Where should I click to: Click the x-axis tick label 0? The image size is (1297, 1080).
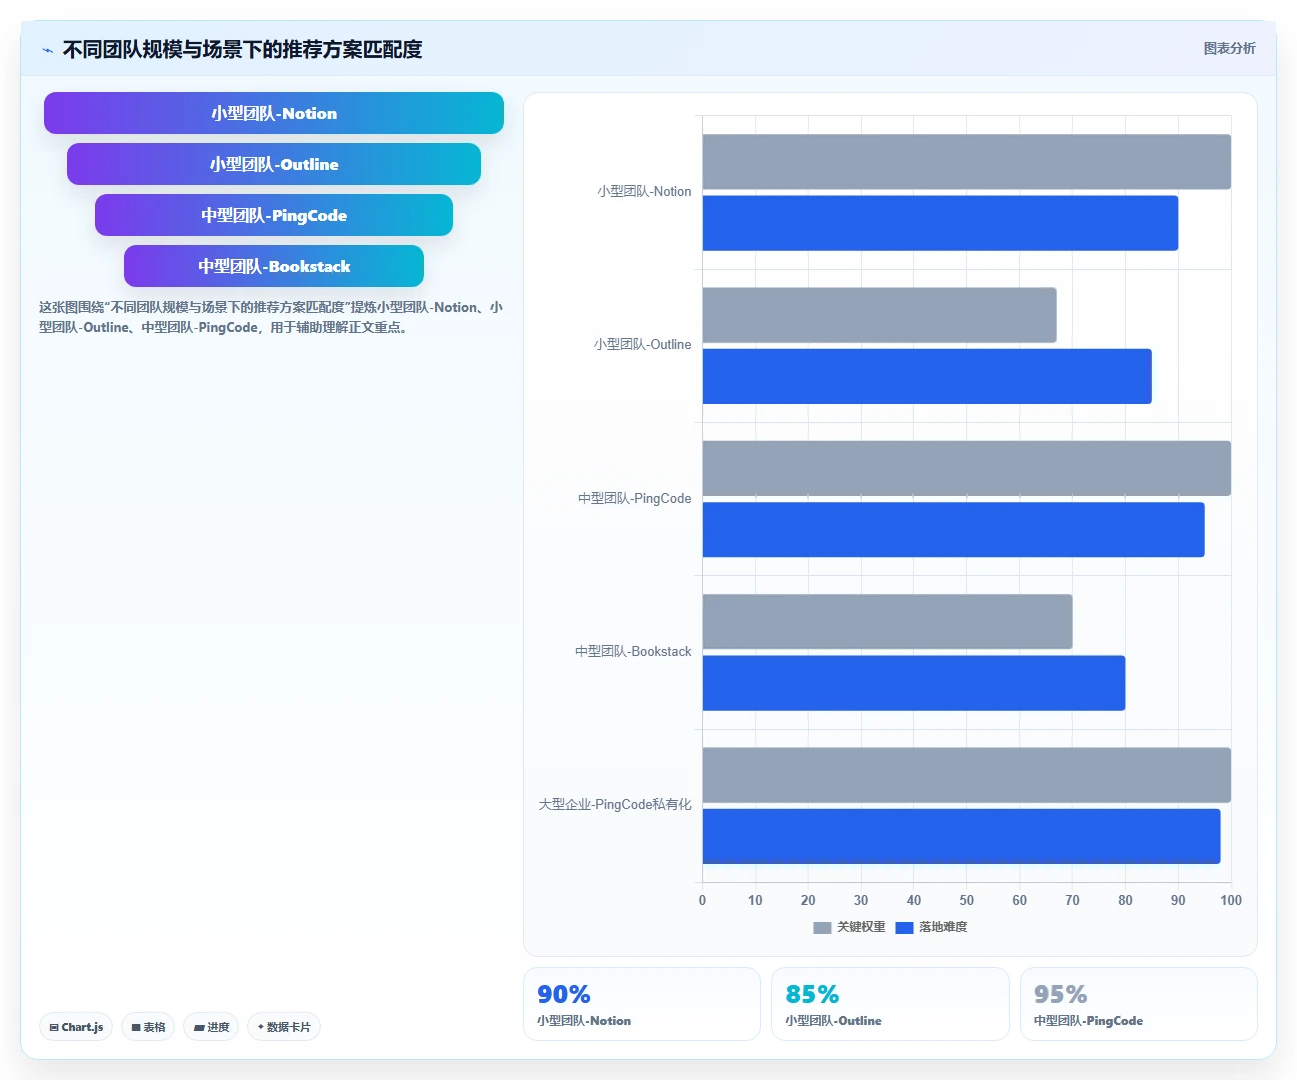pyautogui.click(x=702, y=900)
